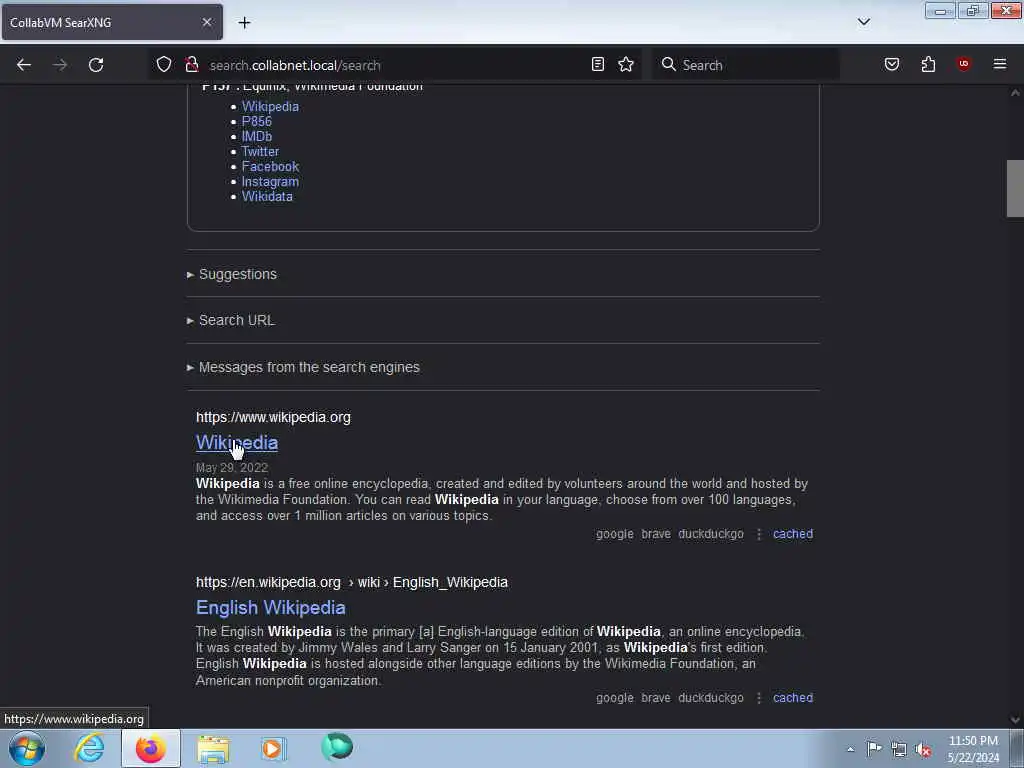
Task: Click the grayed-out forward arrow
Action: pyautogui.click(x=60, y=65)
